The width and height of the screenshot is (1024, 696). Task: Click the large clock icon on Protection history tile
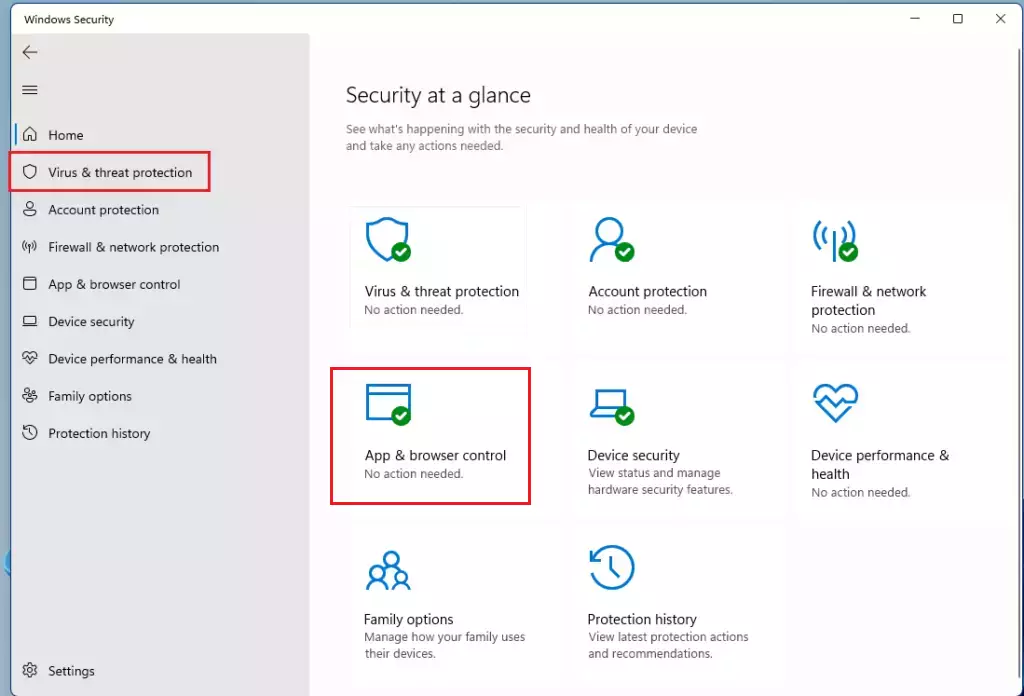611,567
